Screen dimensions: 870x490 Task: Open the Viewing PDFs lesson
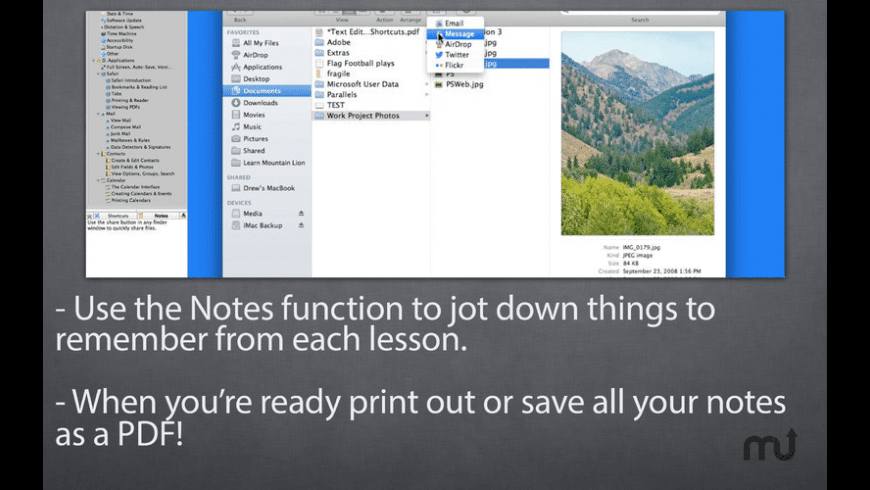125,107
